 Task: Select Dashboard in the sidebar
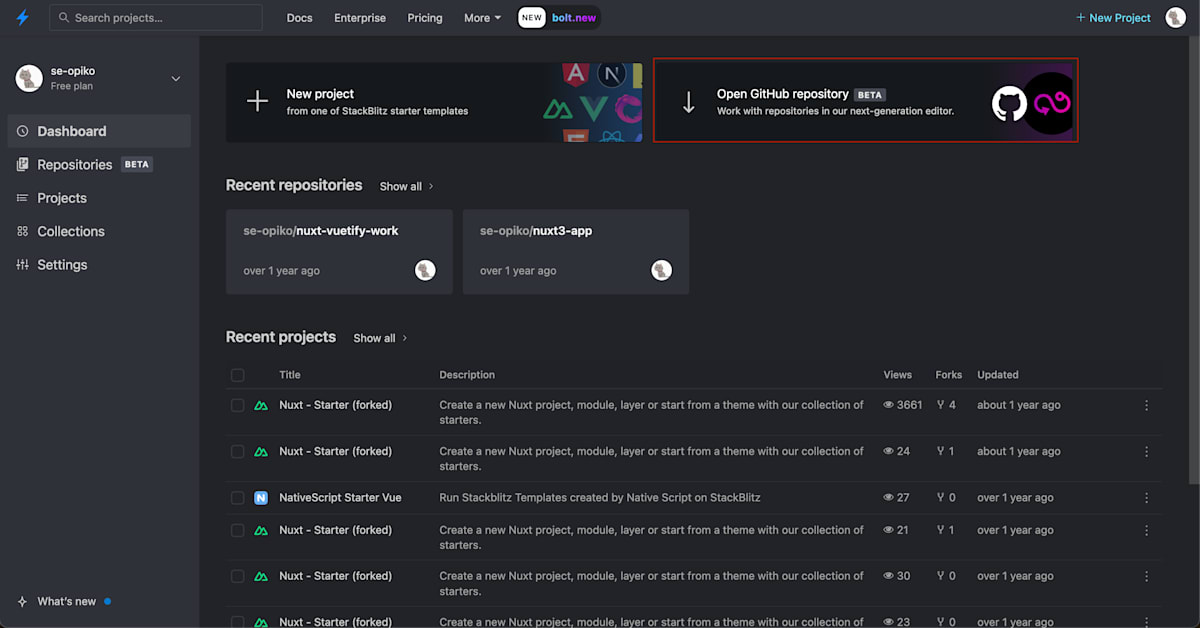(x=99, y=131)
